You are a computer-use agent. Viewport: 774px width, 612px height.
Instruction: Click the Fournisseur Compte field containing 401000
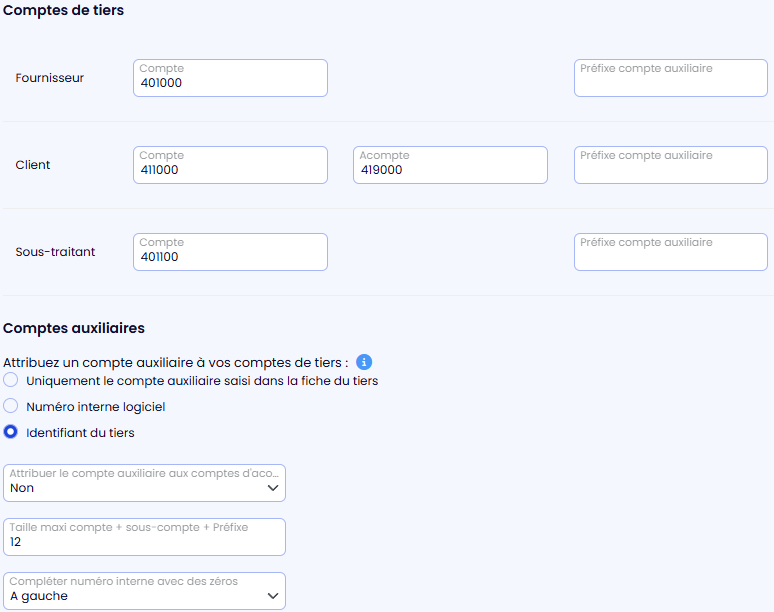[230, 78]
